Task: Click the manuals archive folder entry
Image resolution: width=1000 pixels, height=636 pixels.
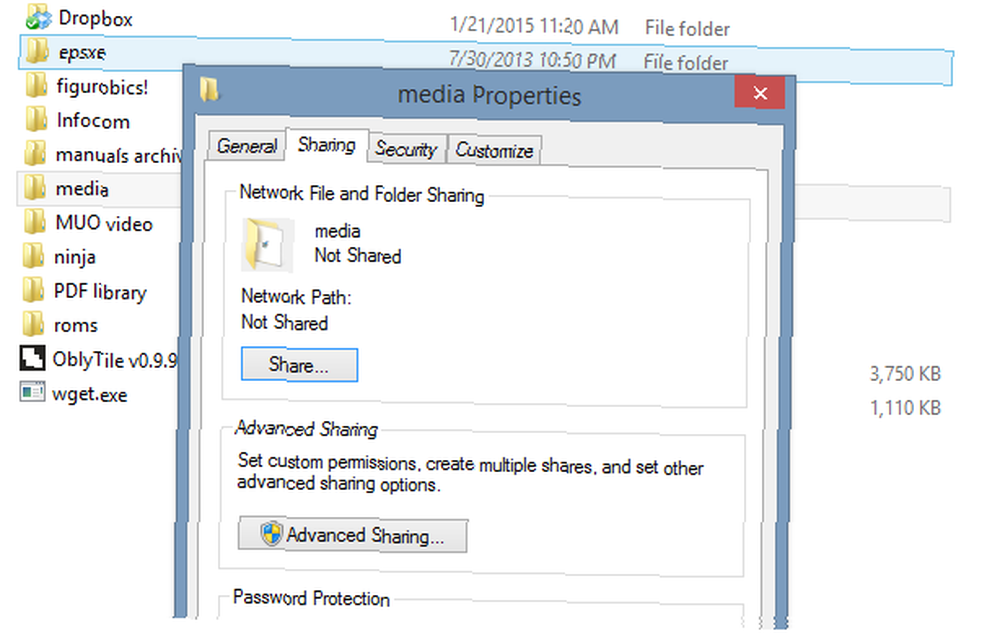Action: [x=102, y=154]
